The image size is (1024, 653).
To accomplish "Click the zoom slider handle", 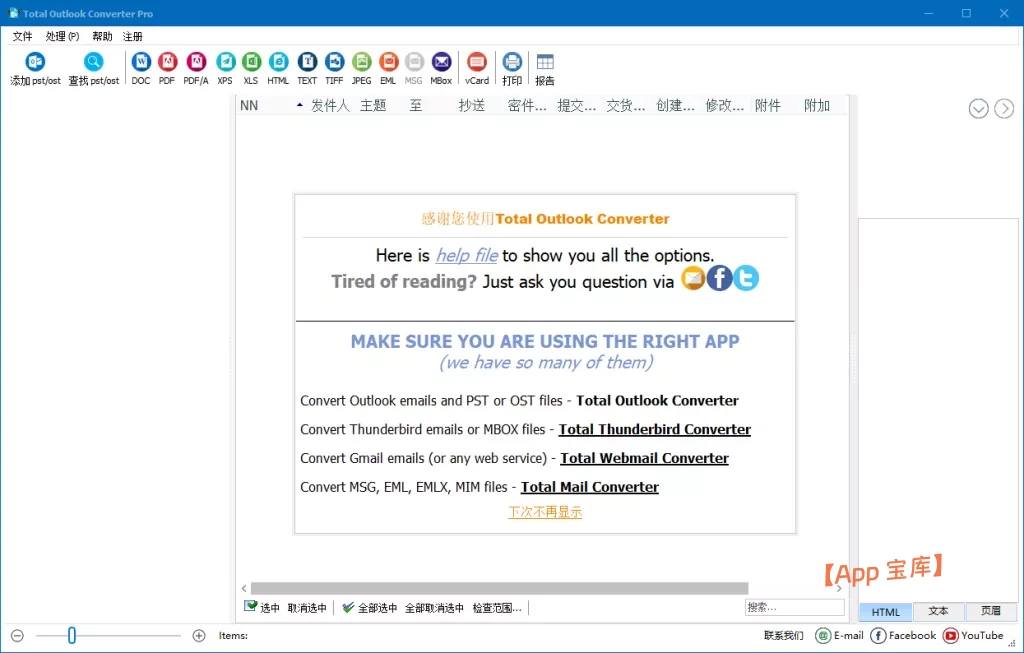I will click(x=72, y=635).
